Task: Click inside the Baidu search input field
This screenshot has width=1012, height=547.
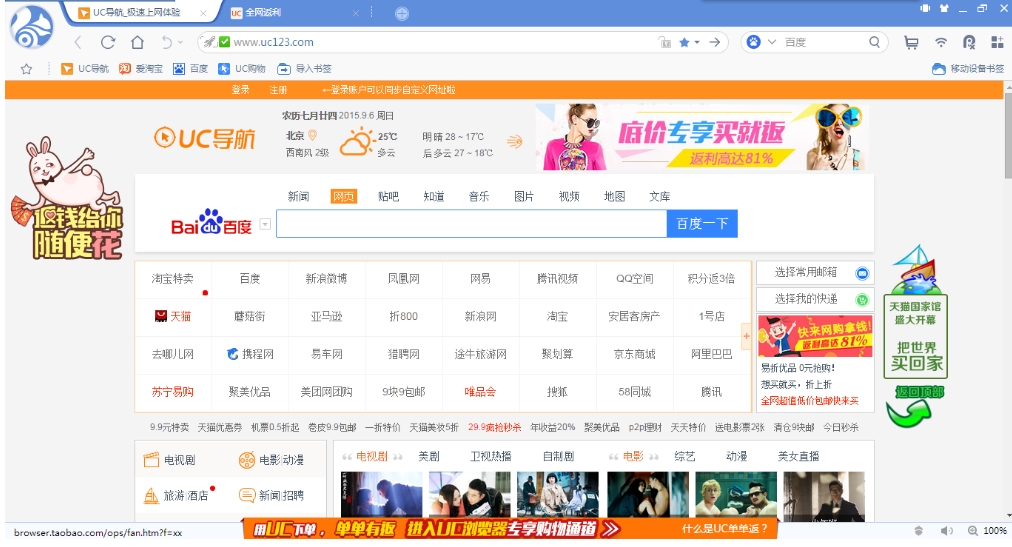Action: (471, 224)
